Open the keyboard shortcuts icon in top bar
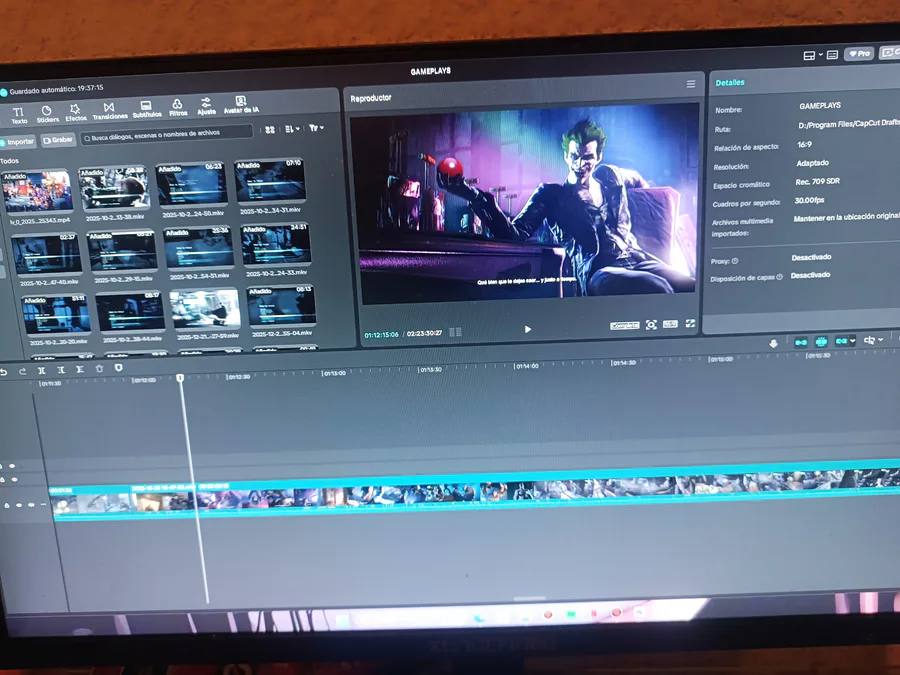Screen dimensions: 900x675 click(832, 55)
